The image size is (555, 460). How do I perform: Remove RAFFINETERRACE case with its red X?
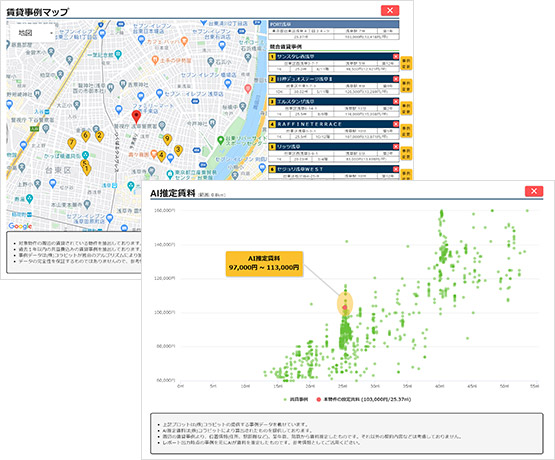click(396, 124)
